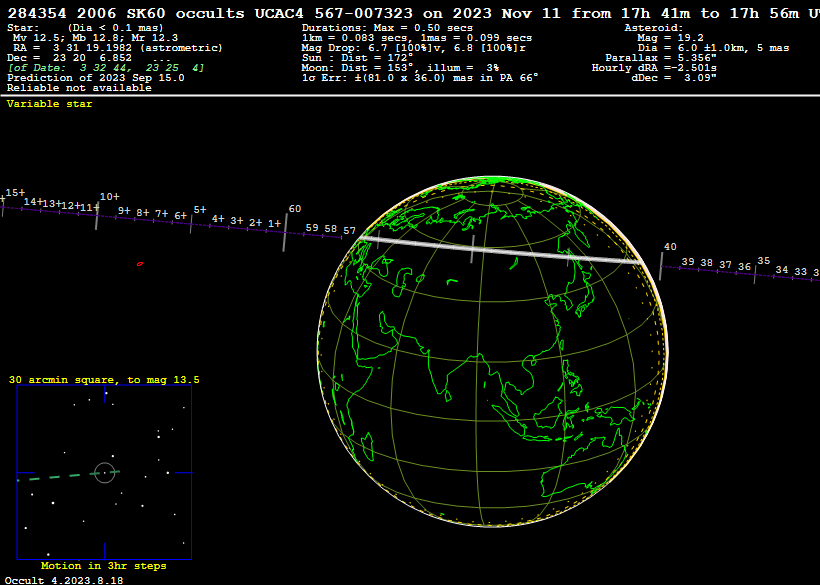Select the '38' minute marker
The image size is (820, 585).
pos(707,262)
